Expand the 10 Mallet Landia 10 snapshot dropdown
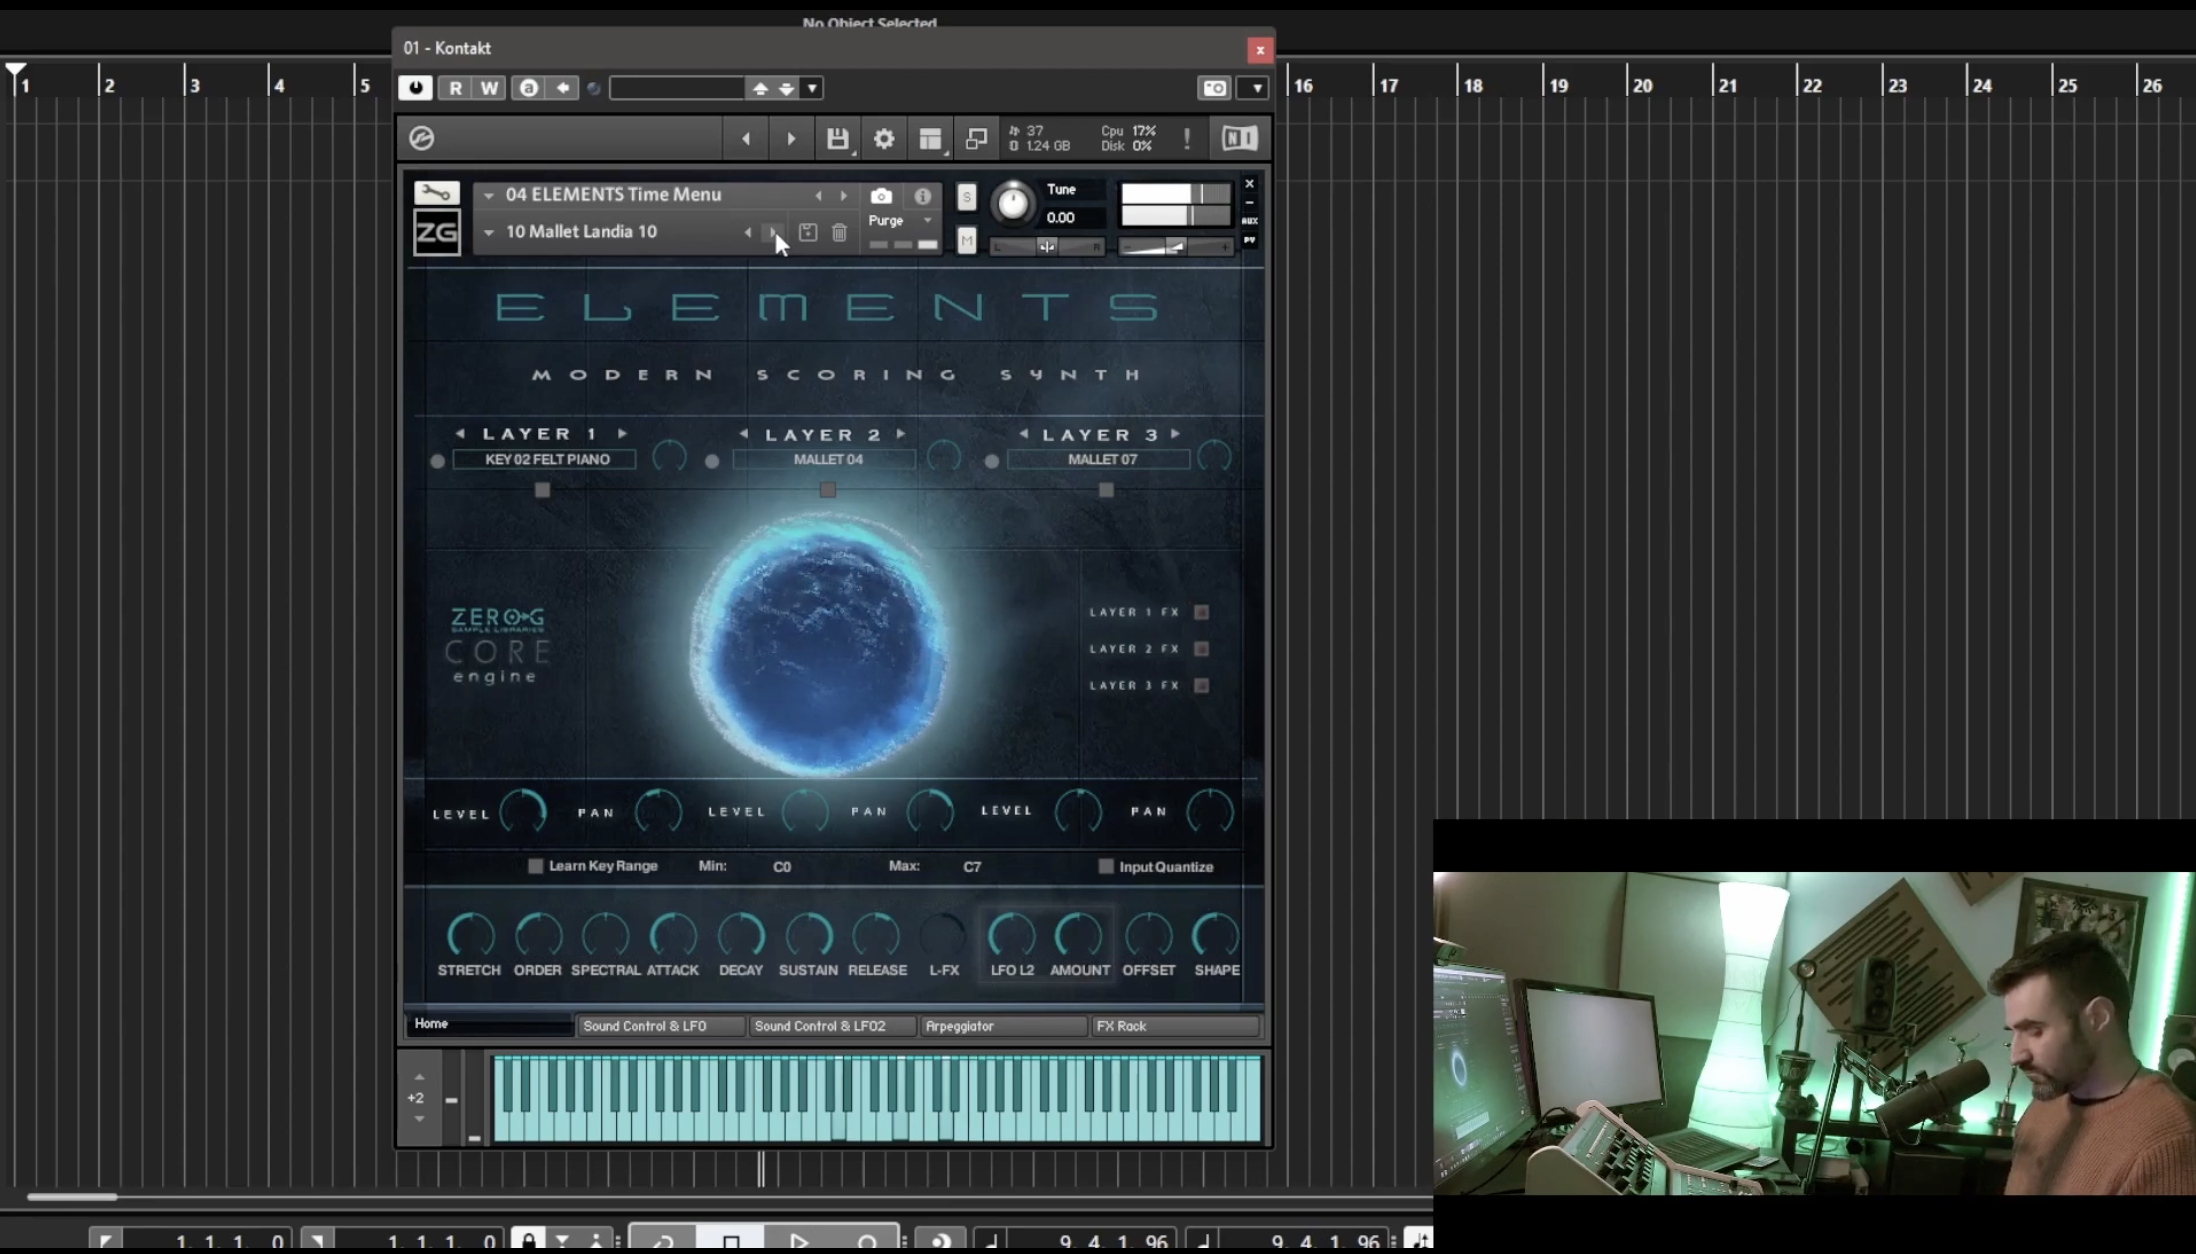The width and height of the screenshot is (2196, 1254). [489, 233]
